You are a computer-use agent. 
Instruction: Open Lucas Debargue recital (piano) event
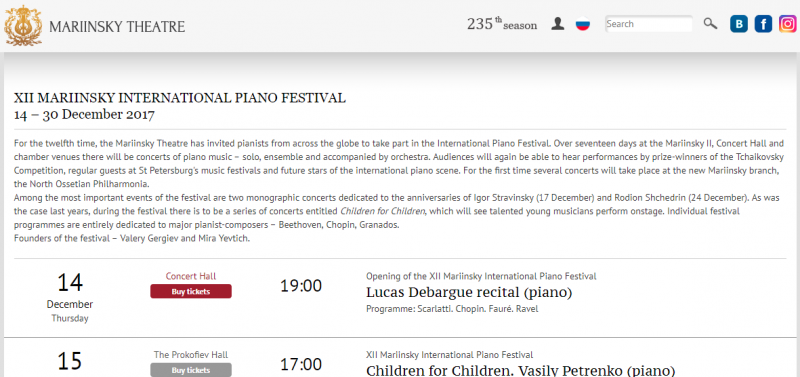coord(469,293)
